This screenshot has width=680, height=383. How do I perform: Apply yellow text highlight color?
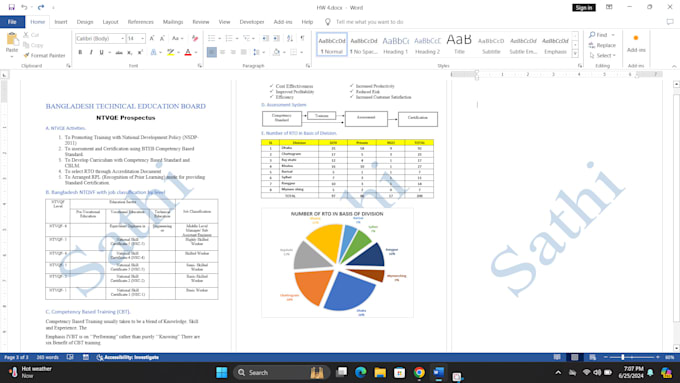pos(170,52)
